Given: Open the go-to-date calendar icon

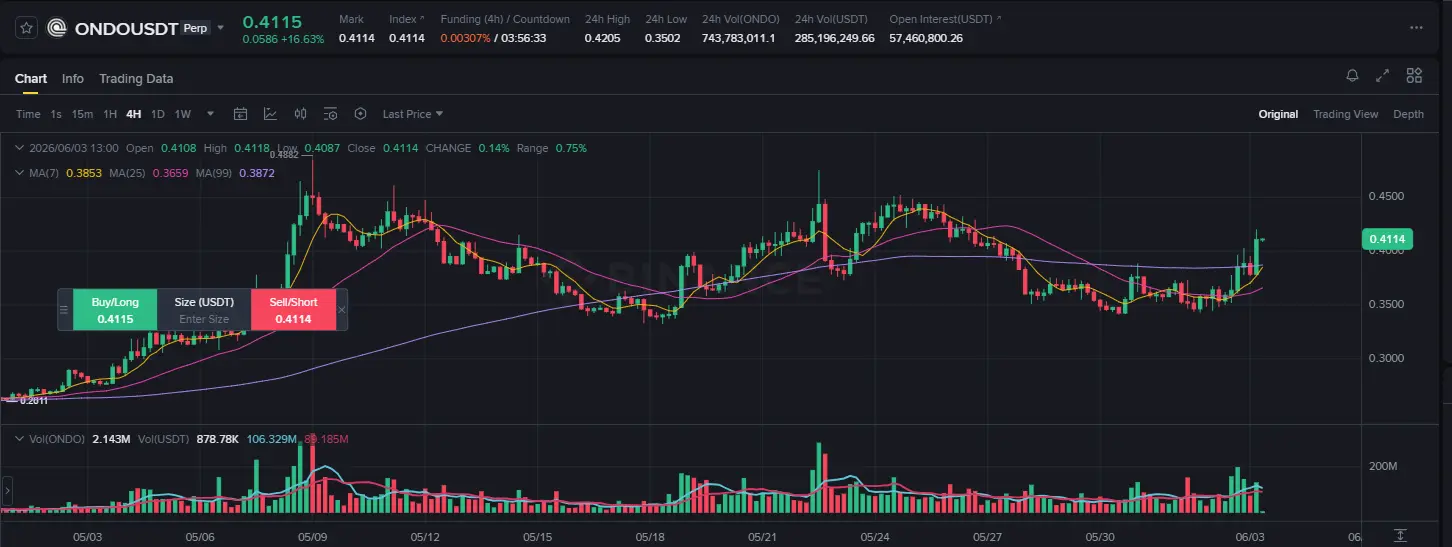Looking at the screenshot, I should click(x=240, y=114).
